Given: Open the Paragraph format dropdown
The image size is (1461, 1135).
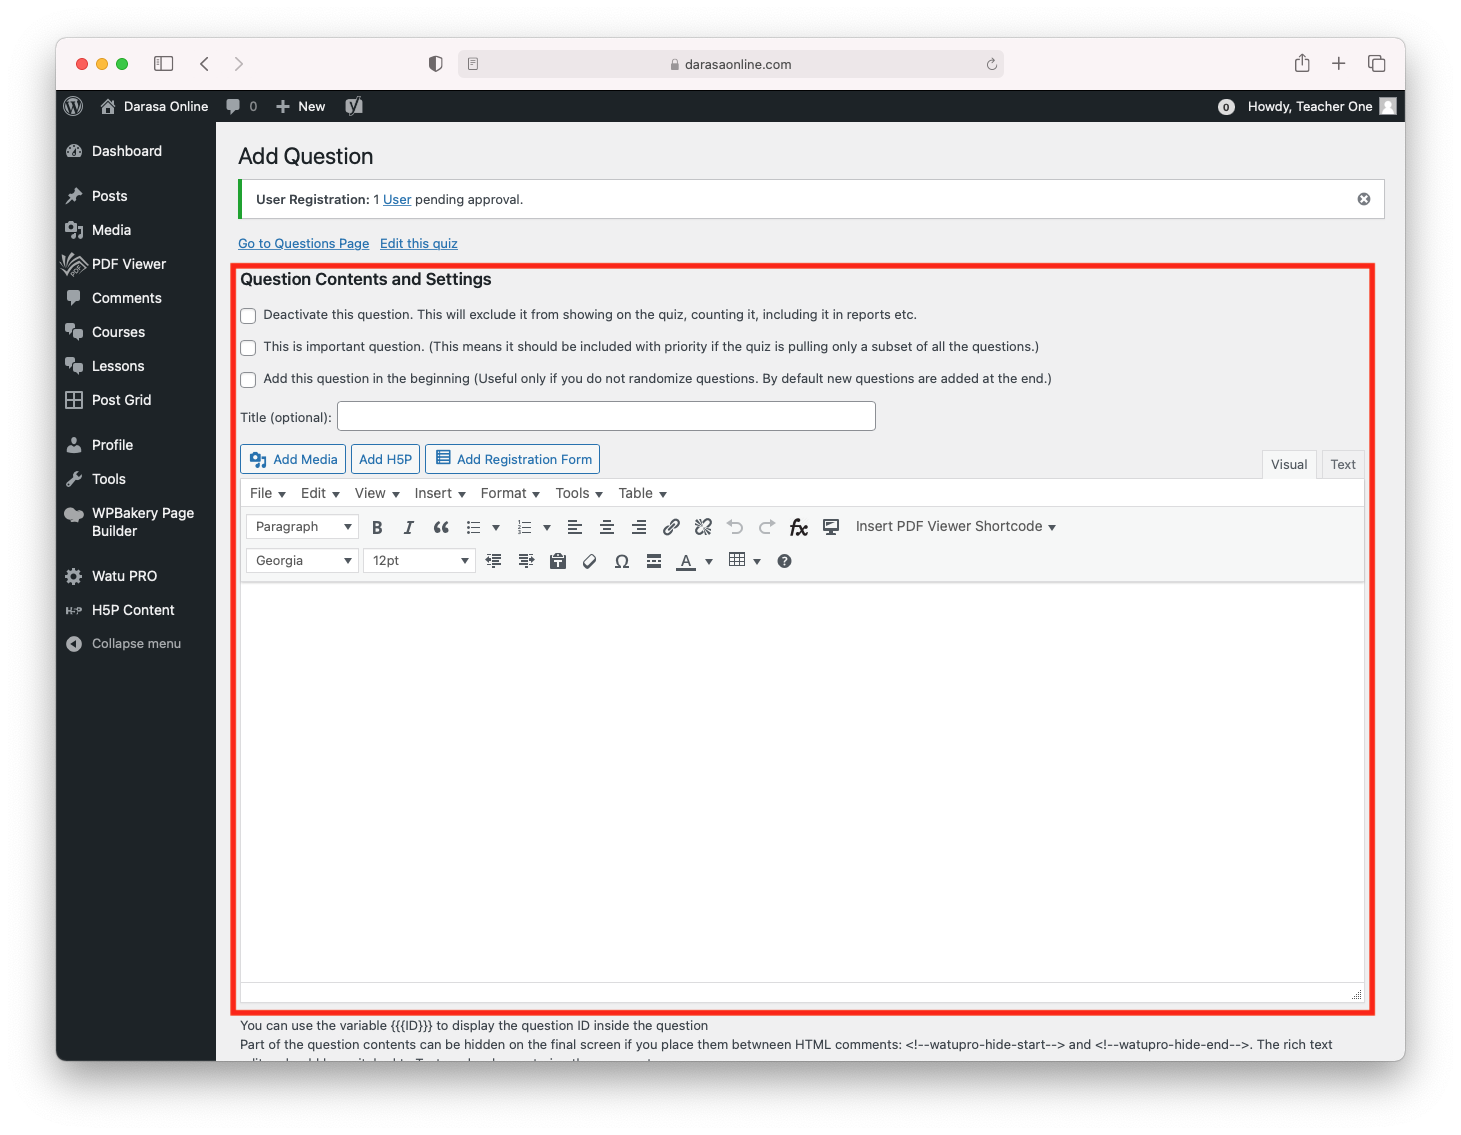Looking at the screenshot, I should 302,527.
